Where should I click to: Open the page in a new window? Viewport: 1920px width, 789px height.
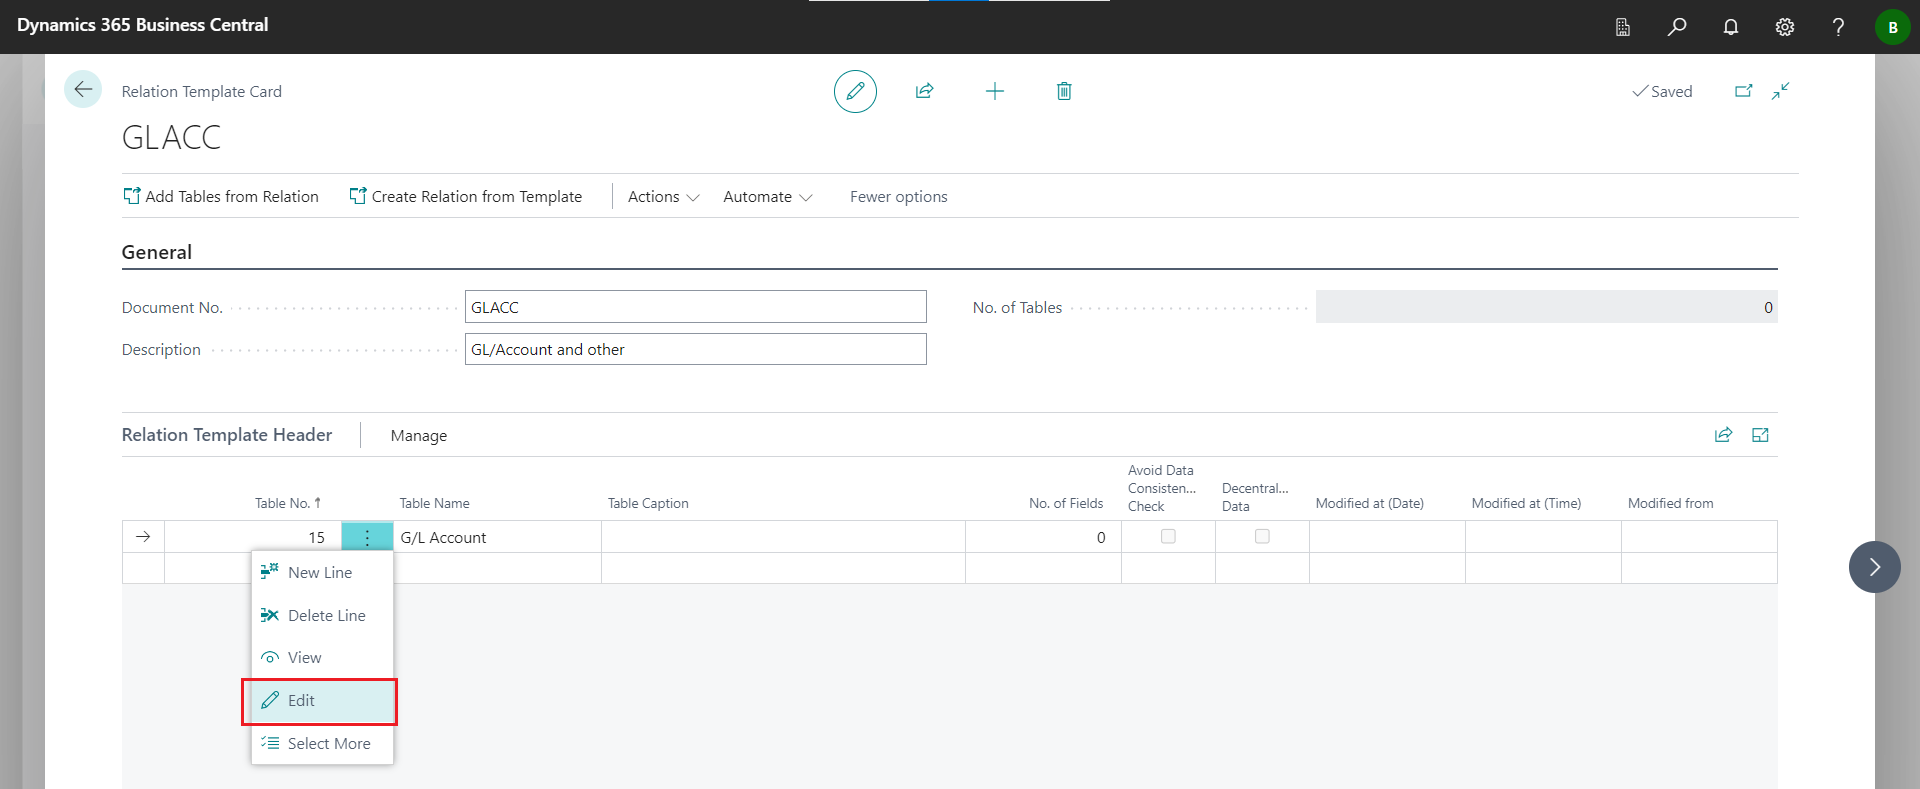[x=1743, y=91]
